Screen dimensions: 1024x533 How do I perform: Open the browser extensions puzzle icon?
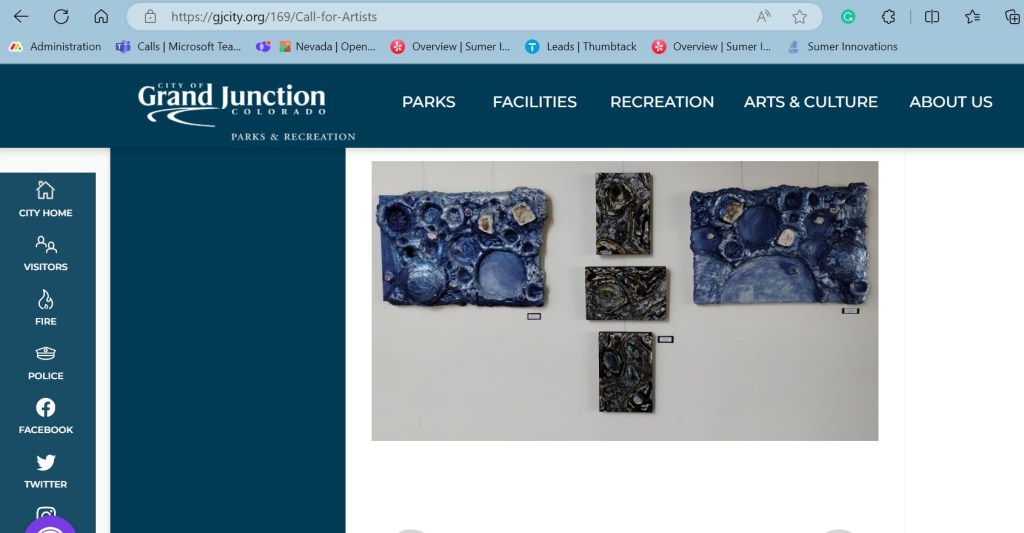coord(888,17)
